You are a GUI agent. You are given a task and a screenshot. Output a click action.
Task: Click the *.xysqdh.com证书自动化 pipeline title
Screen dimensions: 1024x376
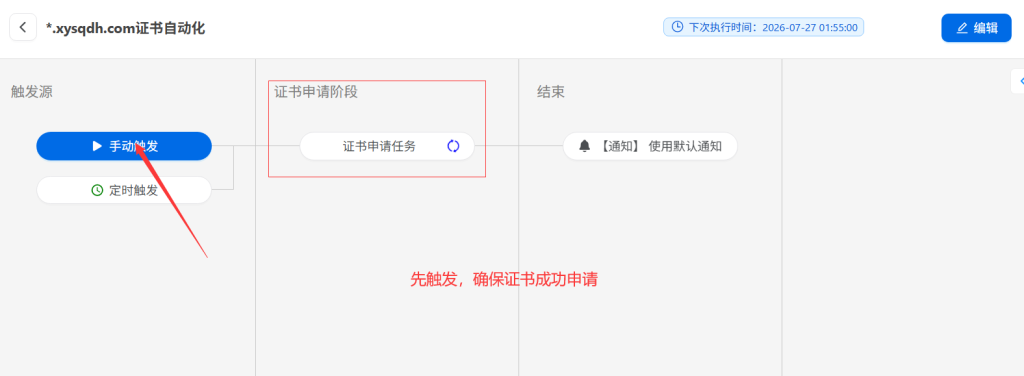click(x=125, y=27)
